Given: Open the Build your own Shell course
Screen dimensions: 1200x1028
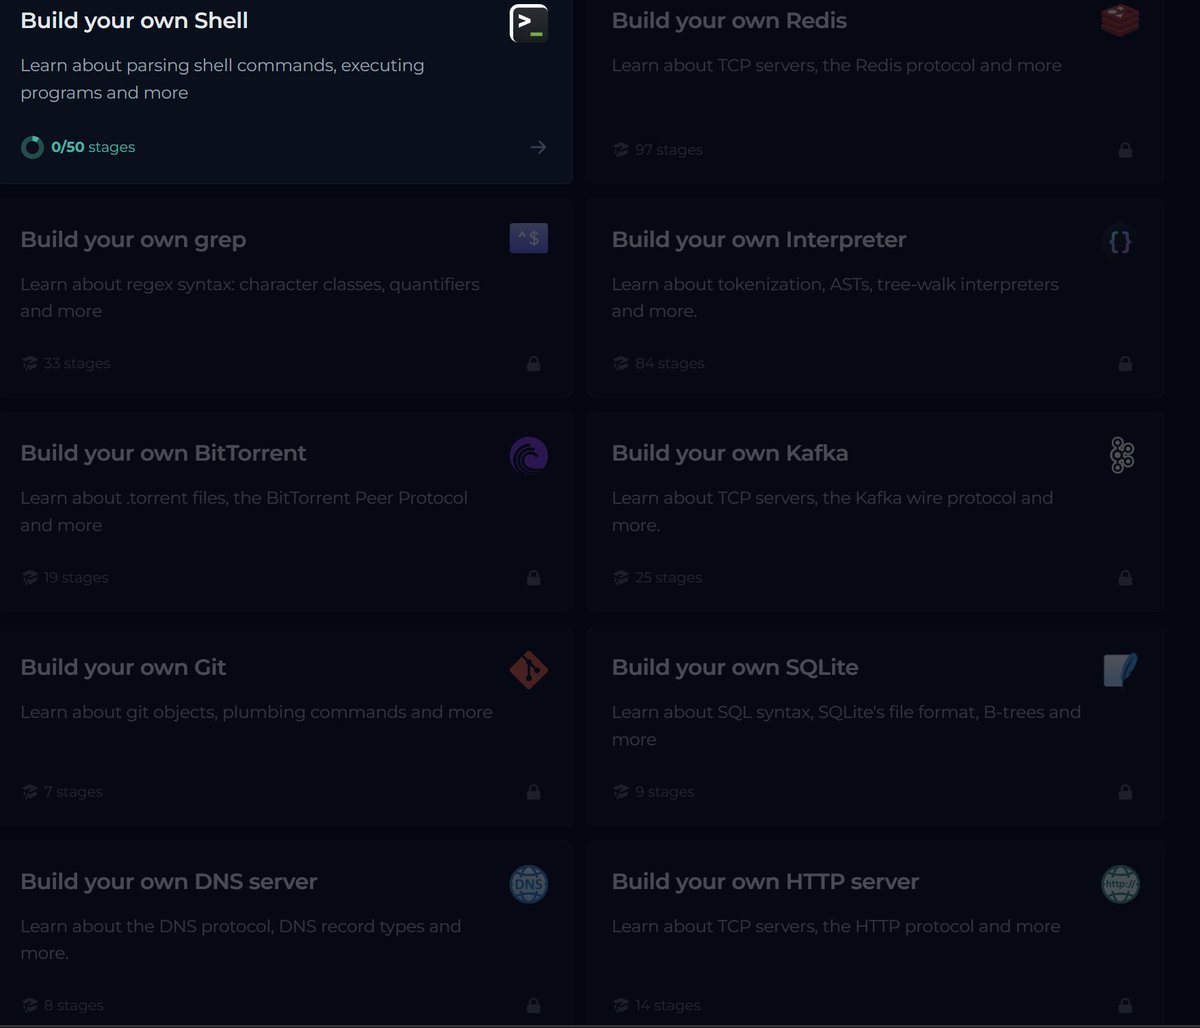Looking at the screenshot, I should (285, 90).
